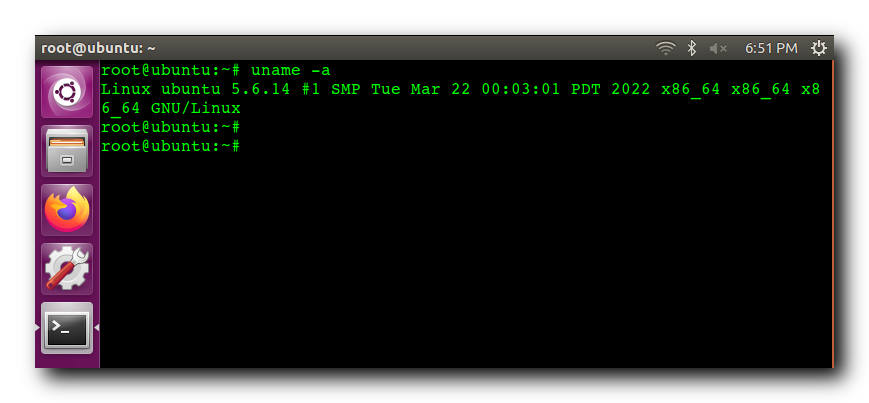Open Firefox web browser from launcher
Viewport: 869px width, 403px height.
[67, 210]
